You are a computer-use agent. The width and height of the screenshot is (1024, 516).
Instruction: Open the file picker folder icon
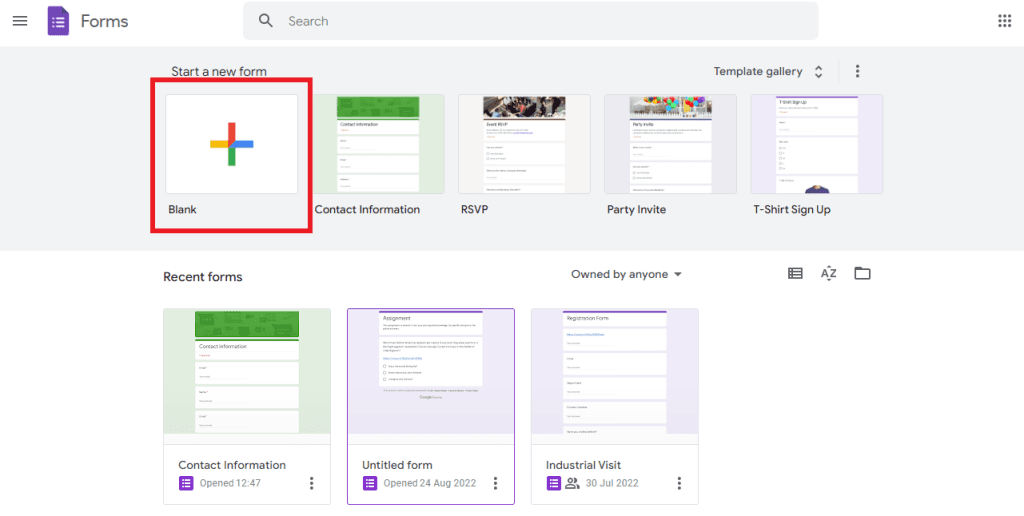pos(862,274)
